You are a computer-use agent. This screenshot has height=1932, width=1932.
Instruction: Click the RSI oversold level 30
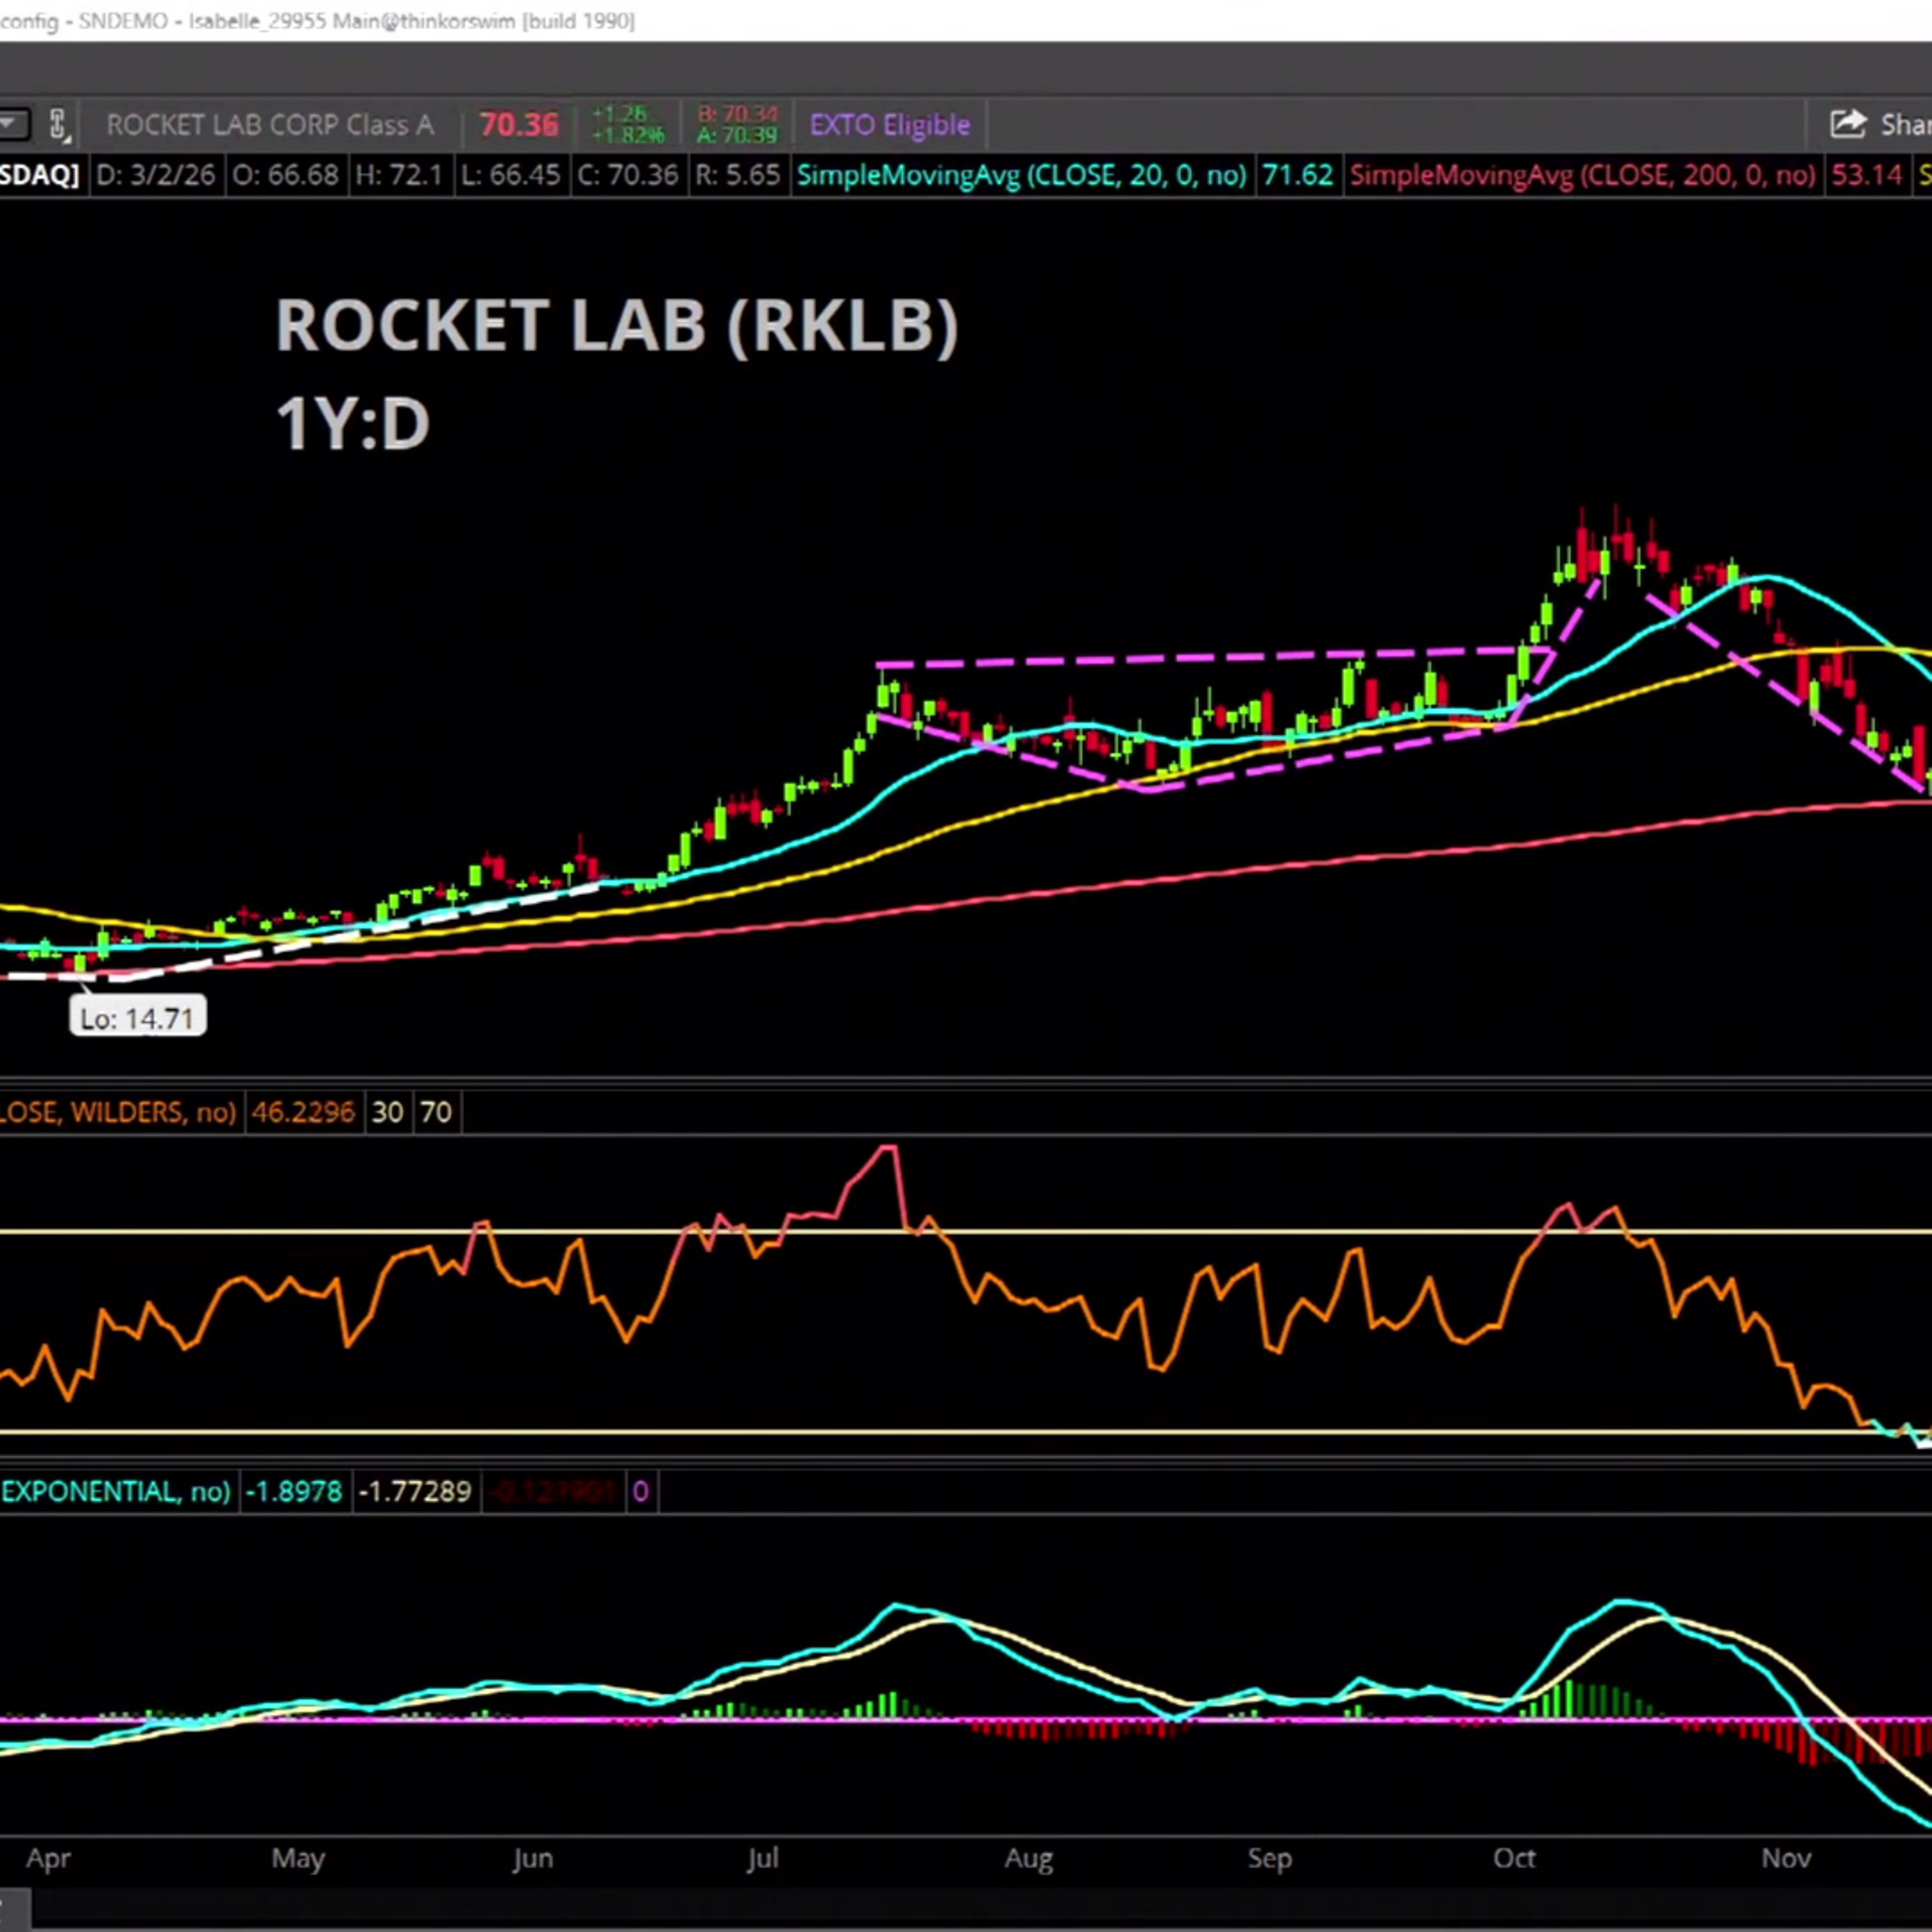388,1112
